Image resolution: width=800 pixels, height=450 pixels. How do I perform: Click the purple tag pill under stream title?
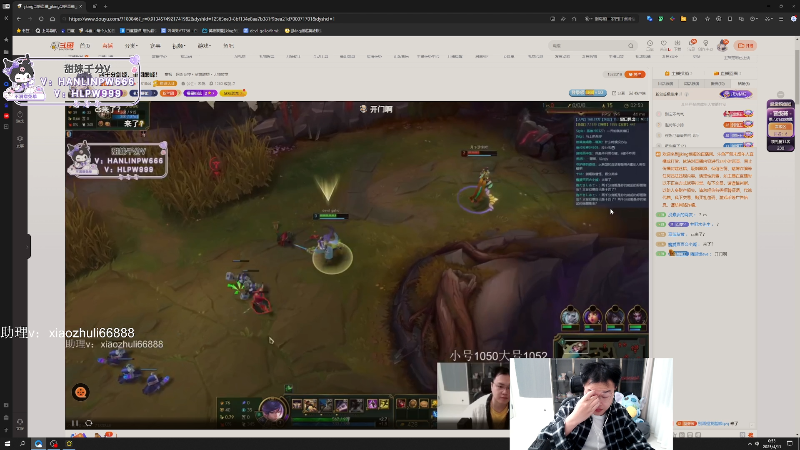tap(200, 93)
